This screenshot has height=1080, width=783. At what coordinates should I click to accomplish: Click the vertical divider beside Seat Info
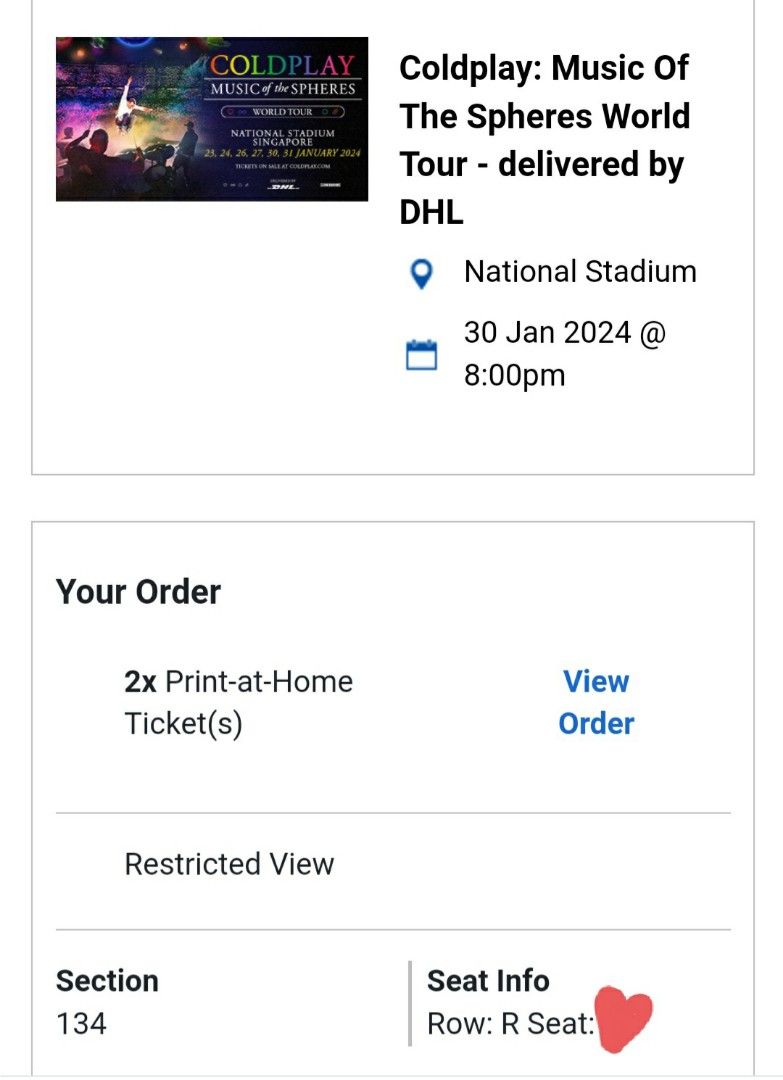pyautogui.click(x=410, y=1003)
